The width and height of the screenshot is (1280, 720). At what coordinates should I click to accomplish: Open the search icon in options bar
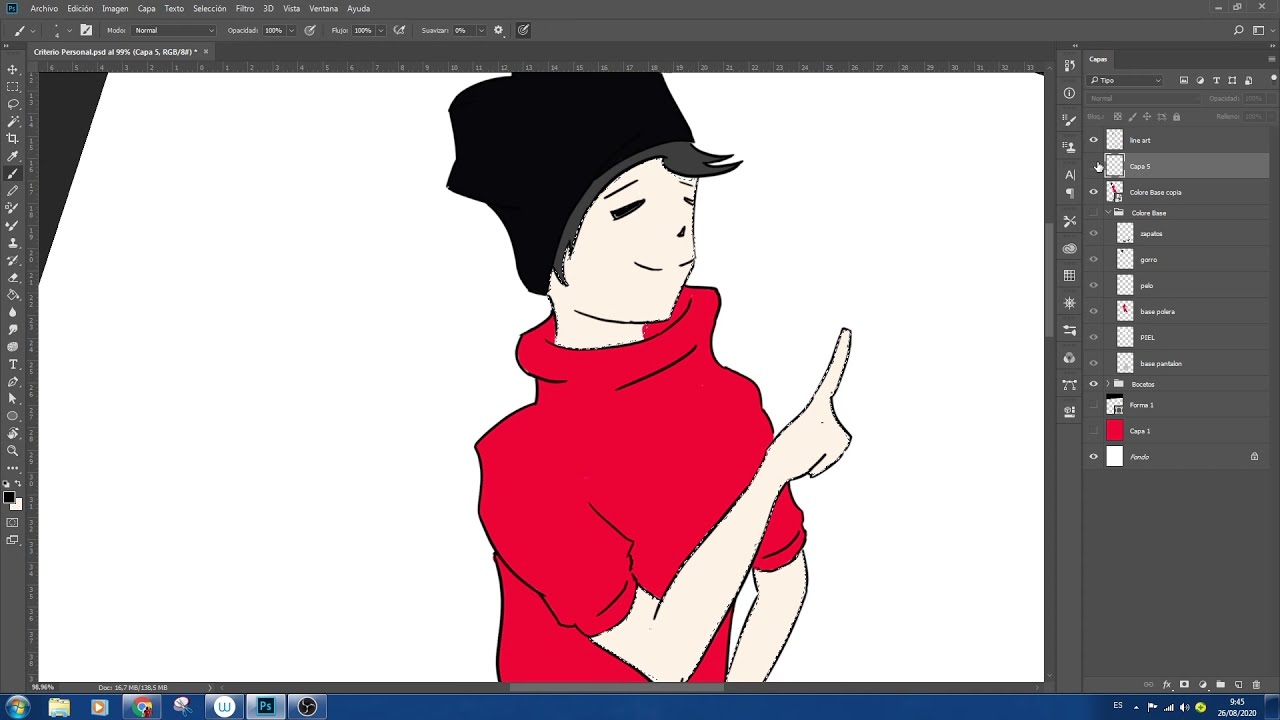tap(1238, 30)
